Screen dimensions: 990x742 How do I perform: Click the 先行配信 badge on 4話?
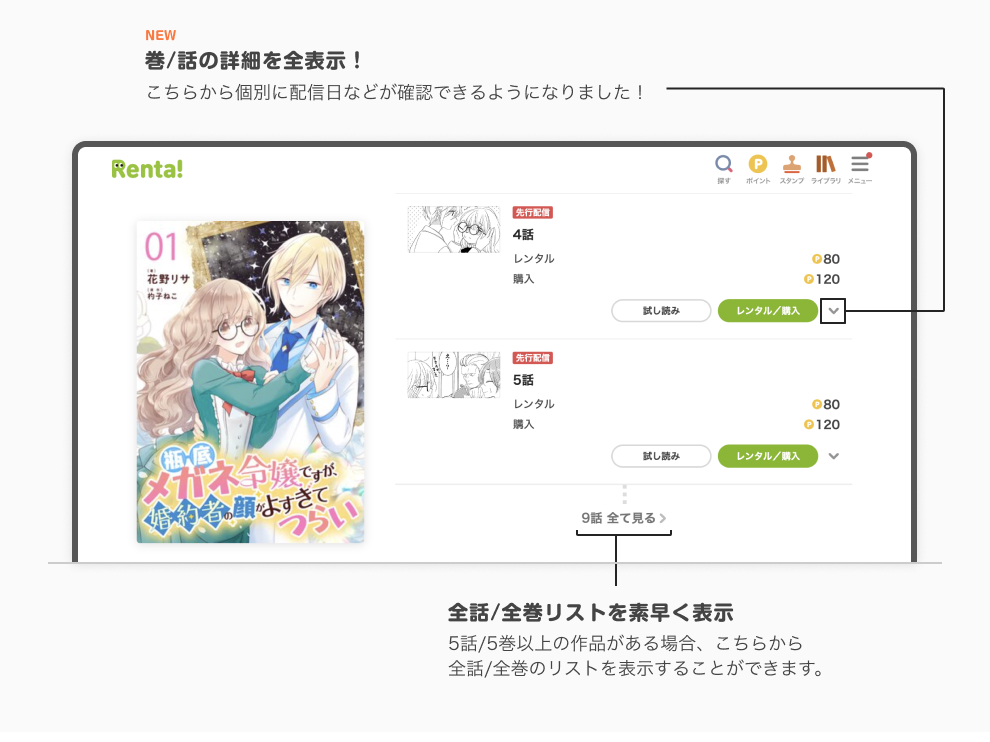[533, 212]
